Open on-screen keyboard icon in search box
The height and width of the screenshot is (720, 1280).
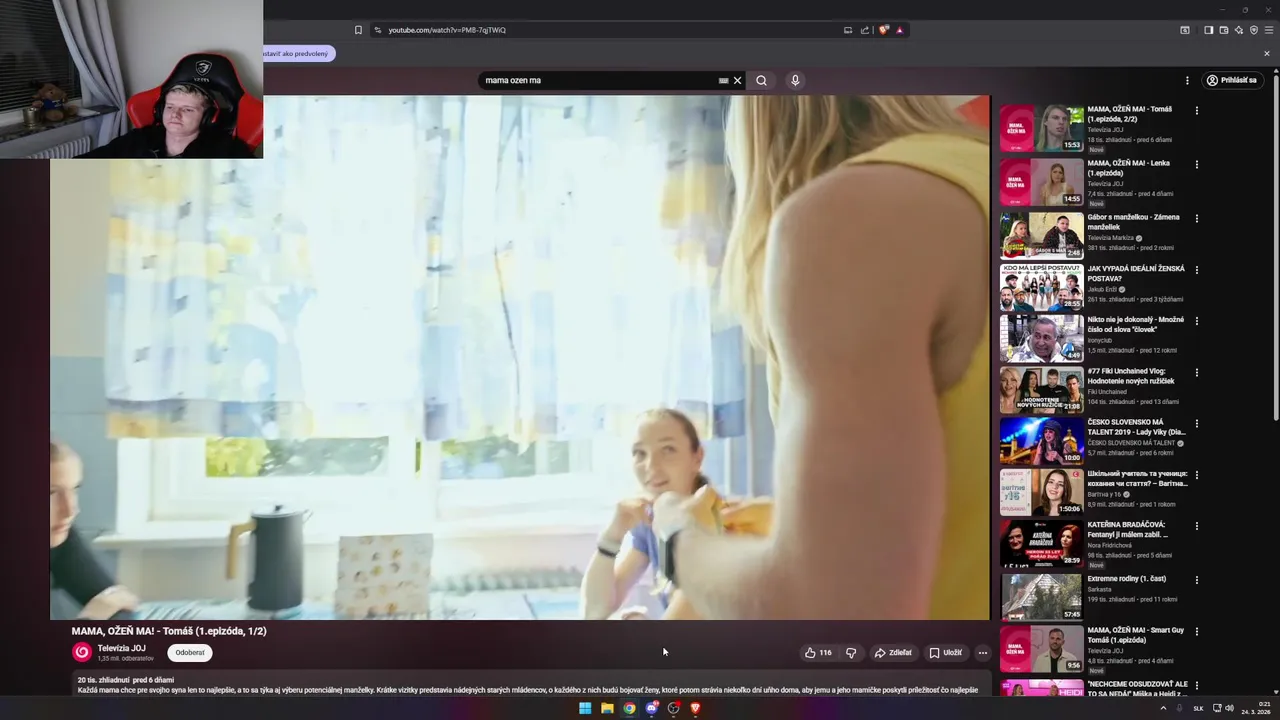pos(723,80)
